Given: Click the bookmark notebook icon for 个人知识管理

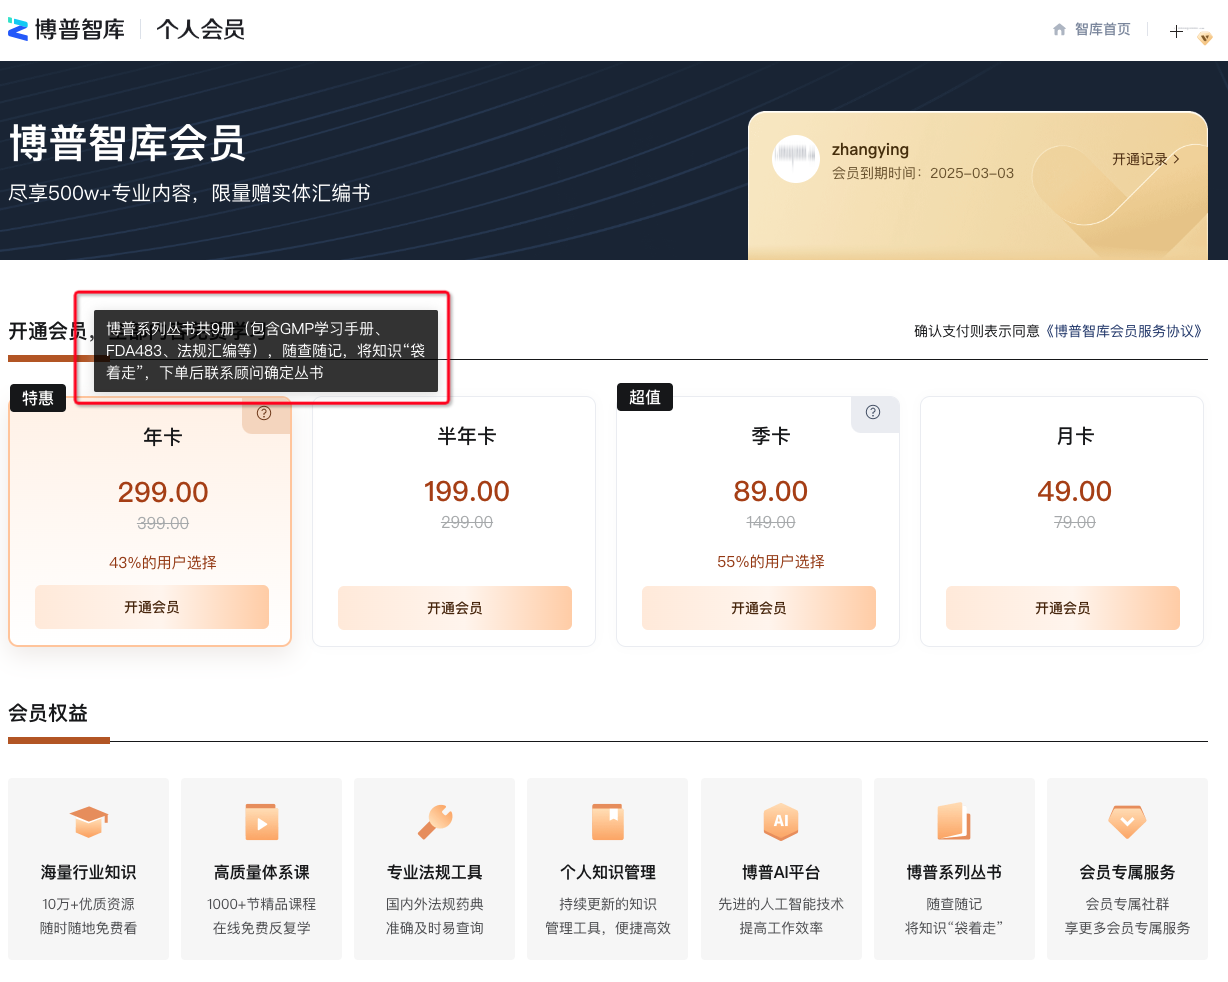Looking at the screenshot, I should 608,822.
